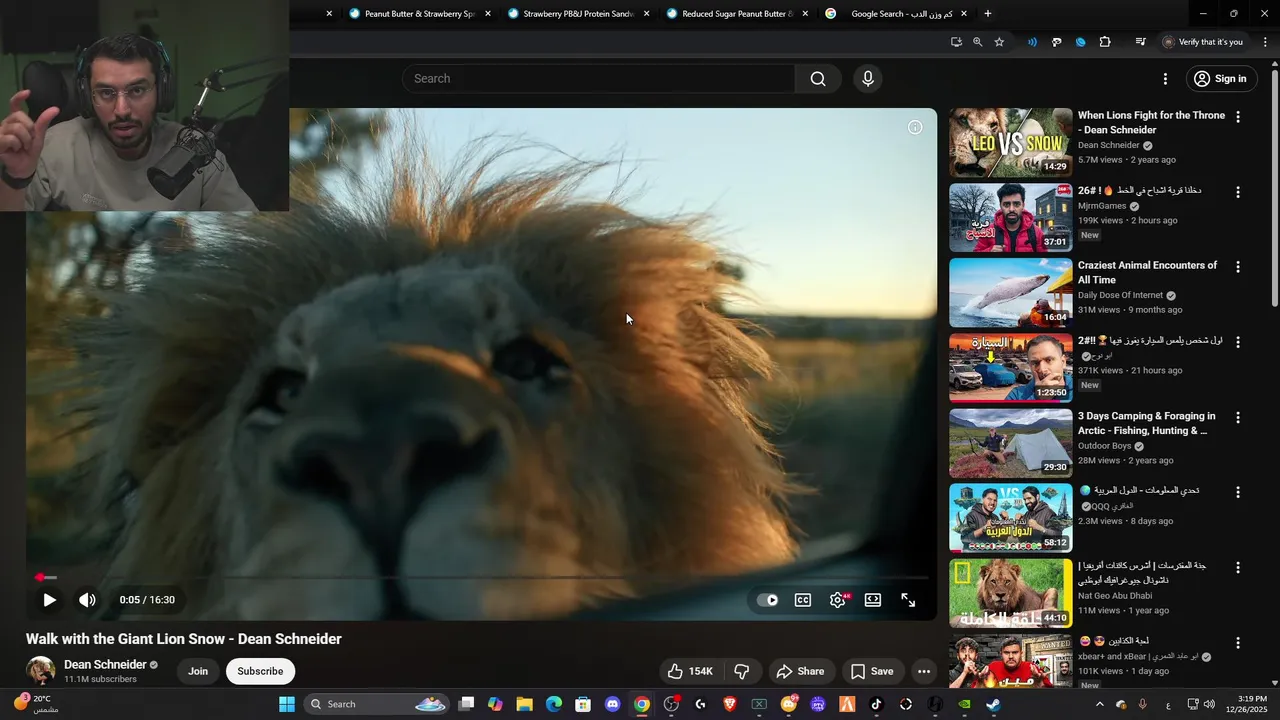Open the weather widget showing 20°C

[x=35, y=704]
